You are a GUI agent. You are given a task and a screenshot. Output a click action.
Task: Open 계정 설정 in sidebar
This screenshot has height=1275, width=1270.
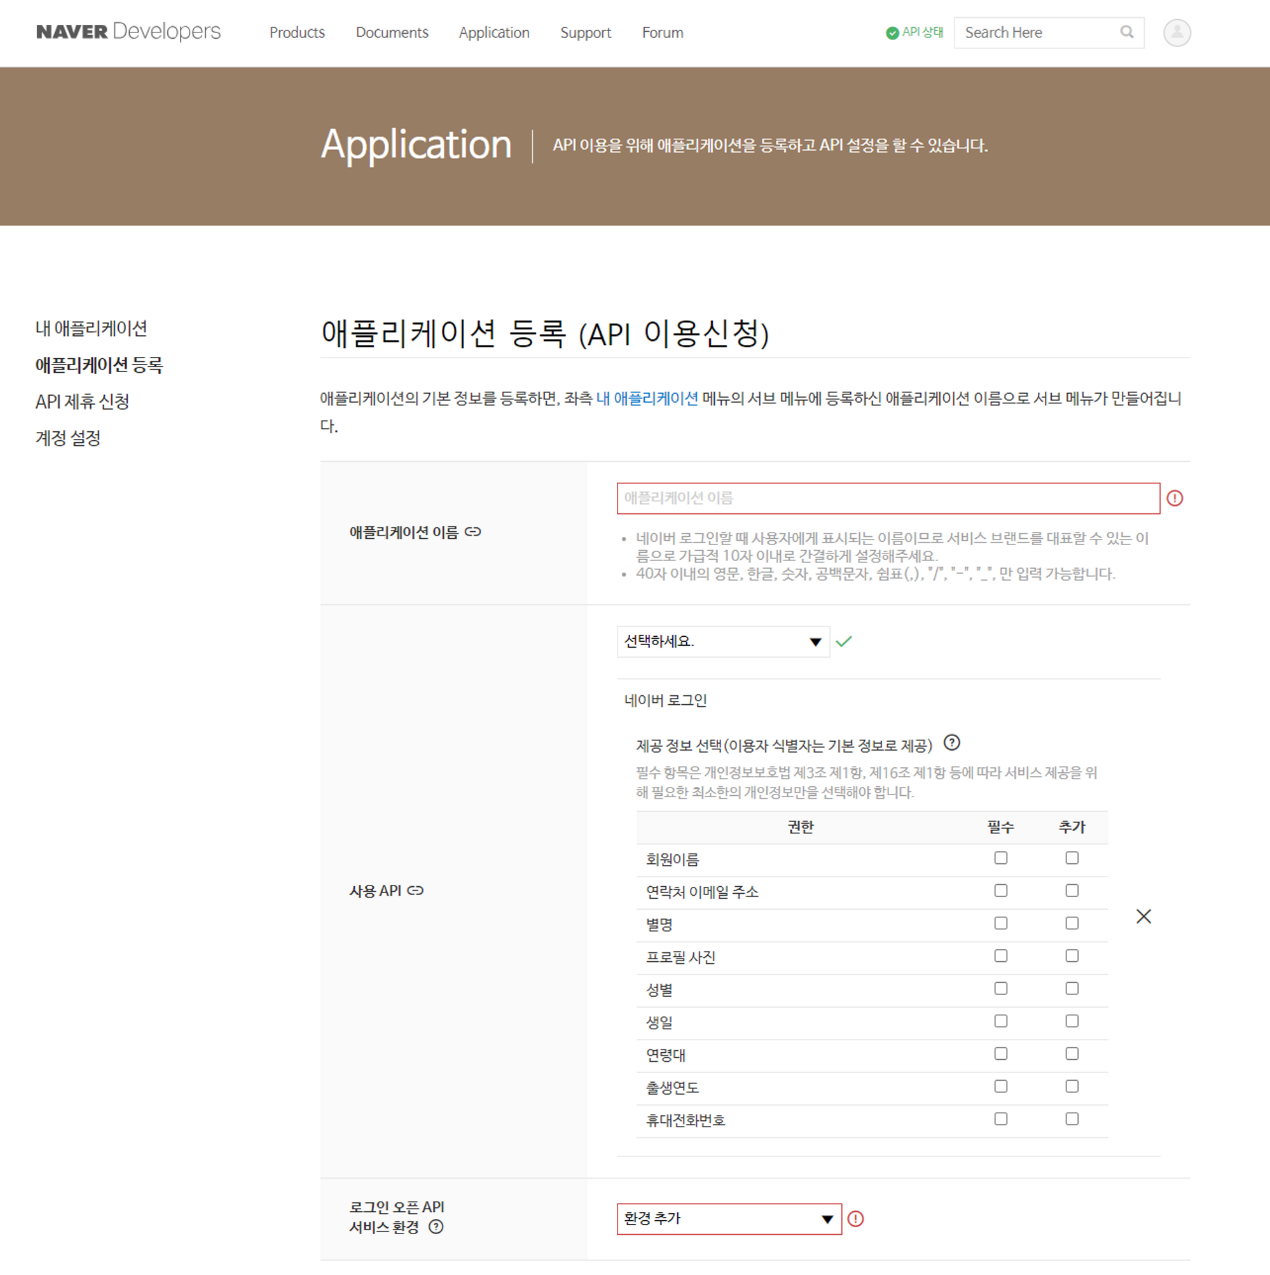68,438
